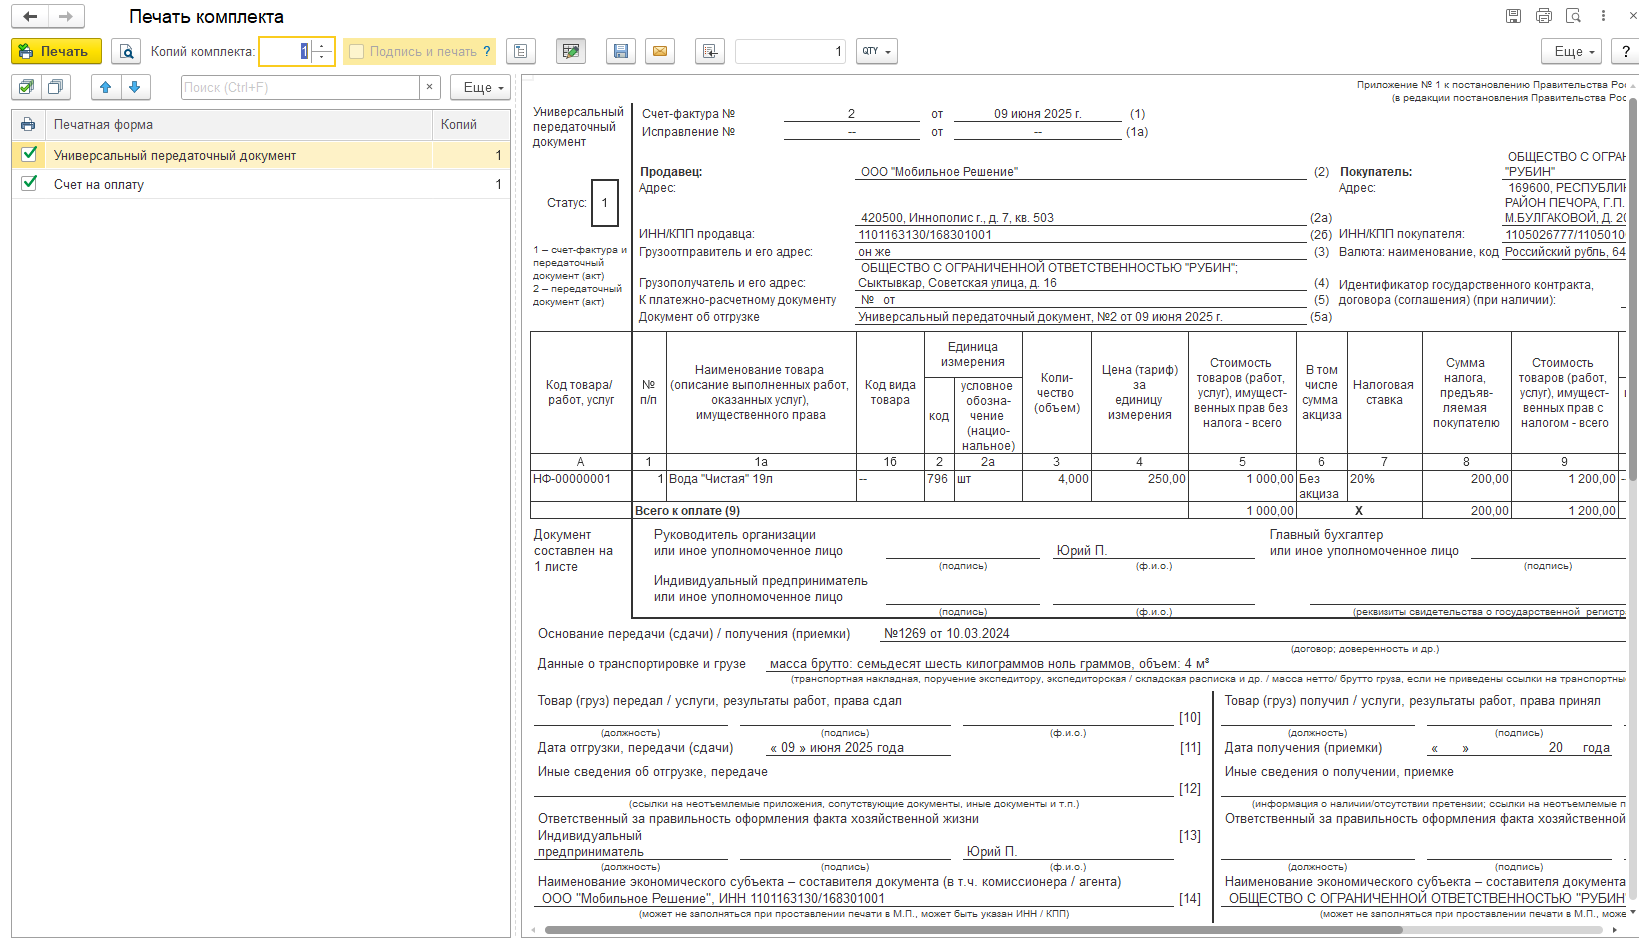Go back with the left arrow button
The height and width of the screenshot is (944, 1639).
tap(30, 16)
